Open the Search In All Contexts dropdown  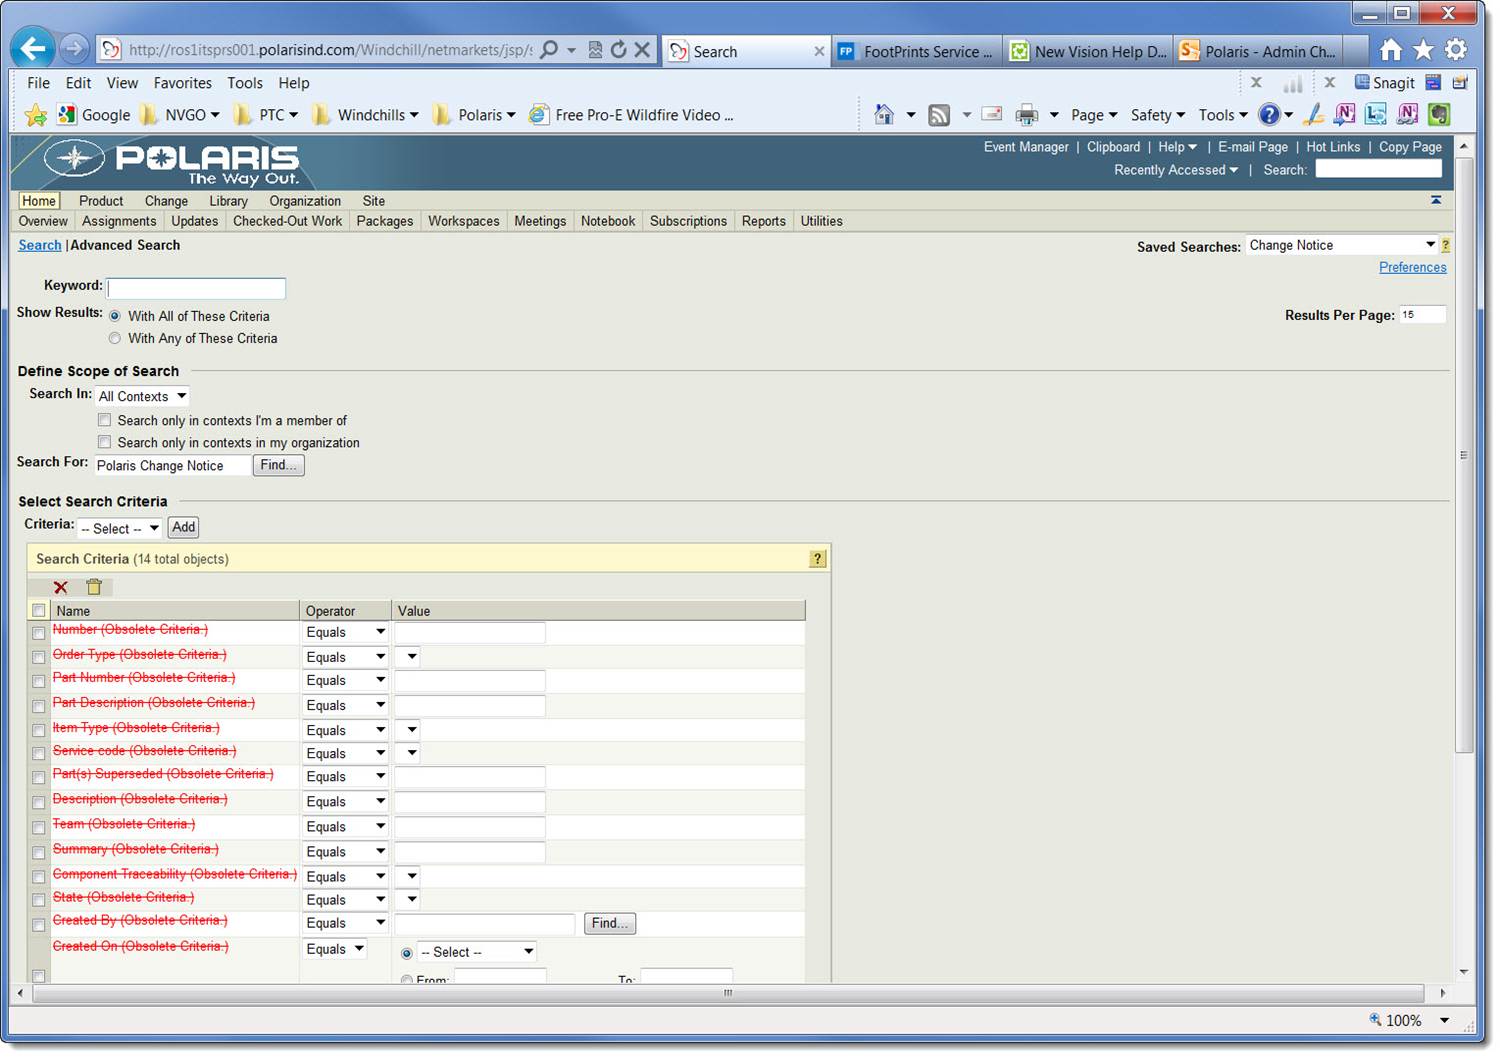tap(142, 397)
